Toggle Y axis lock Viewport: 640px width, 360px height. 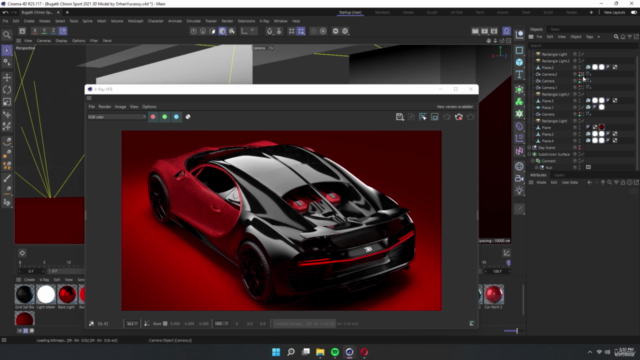[x=44, y=31]
